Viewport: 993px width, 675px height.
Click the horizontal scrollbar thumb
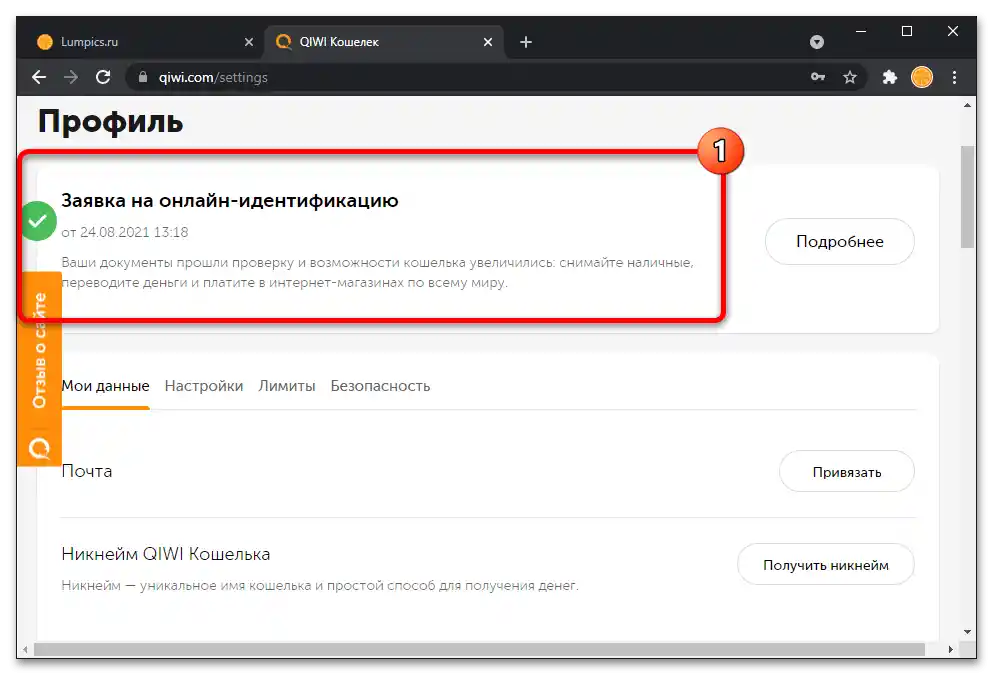[479, 650]
